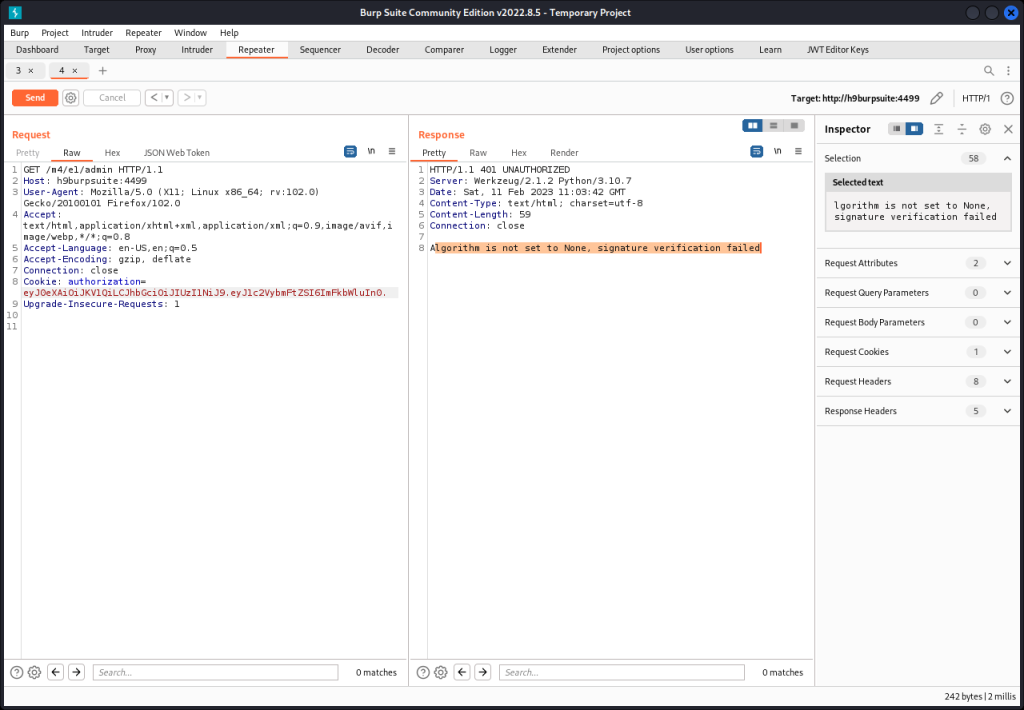The image size is (1024, 710).
Task: Switch to the JWT Editor Keys tab
Action: click(x=838, y=50)
